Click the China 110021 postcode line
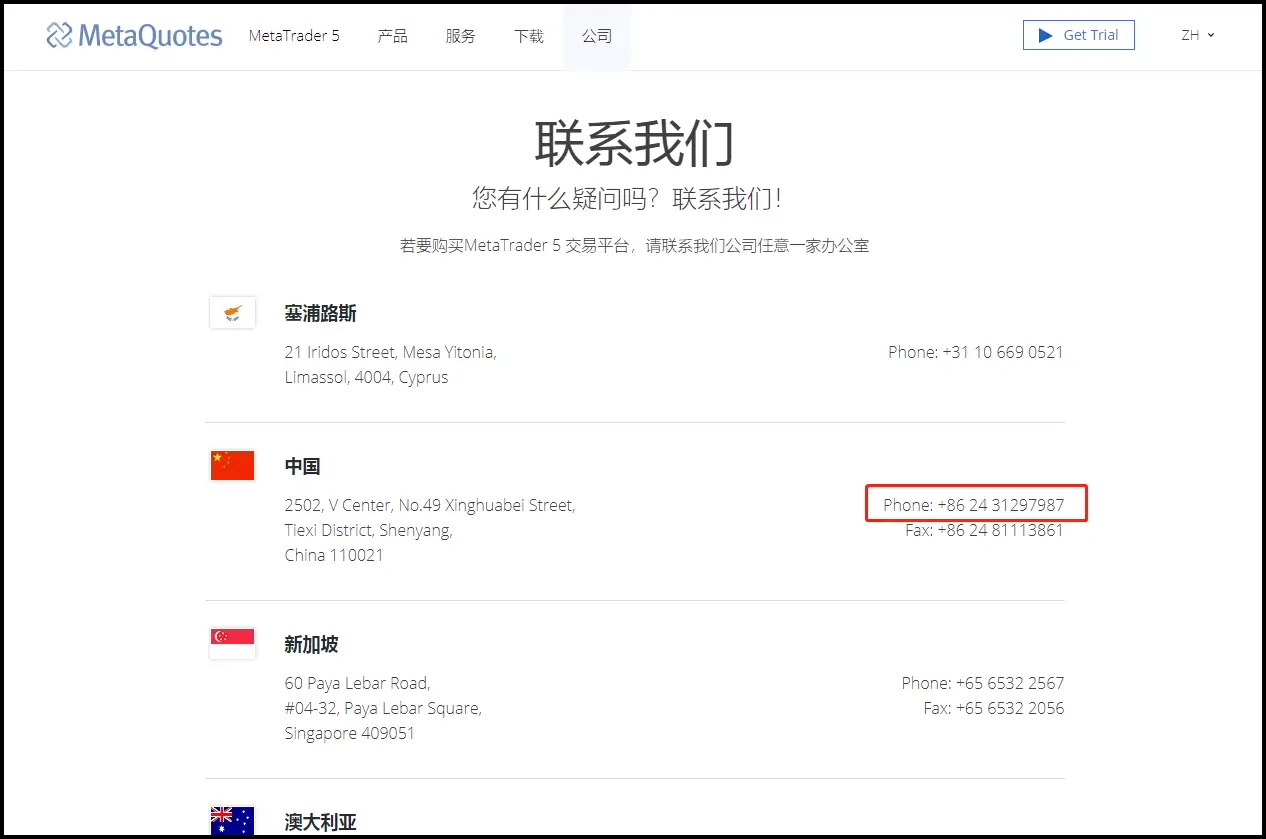Screen dimensions: 1266x839 [x=334, y=555]
